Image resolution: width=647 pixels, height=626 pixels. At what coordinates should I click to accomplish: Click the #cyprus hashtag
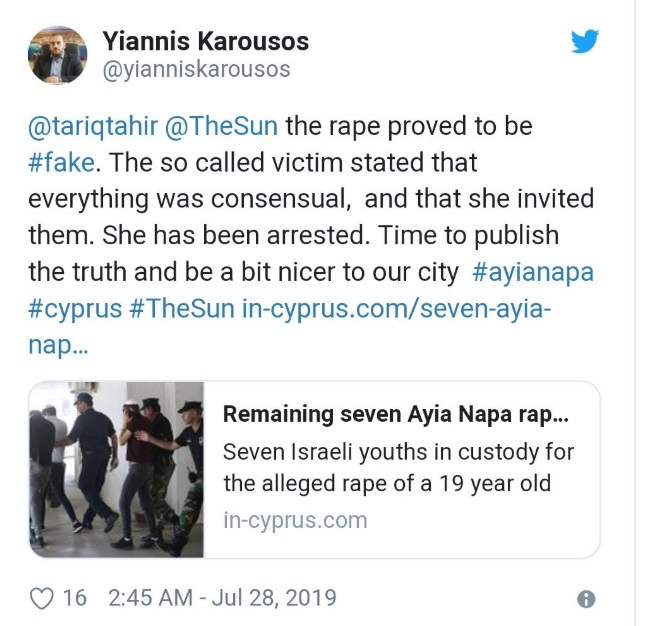pyautogui.click(x=73, y=307)
